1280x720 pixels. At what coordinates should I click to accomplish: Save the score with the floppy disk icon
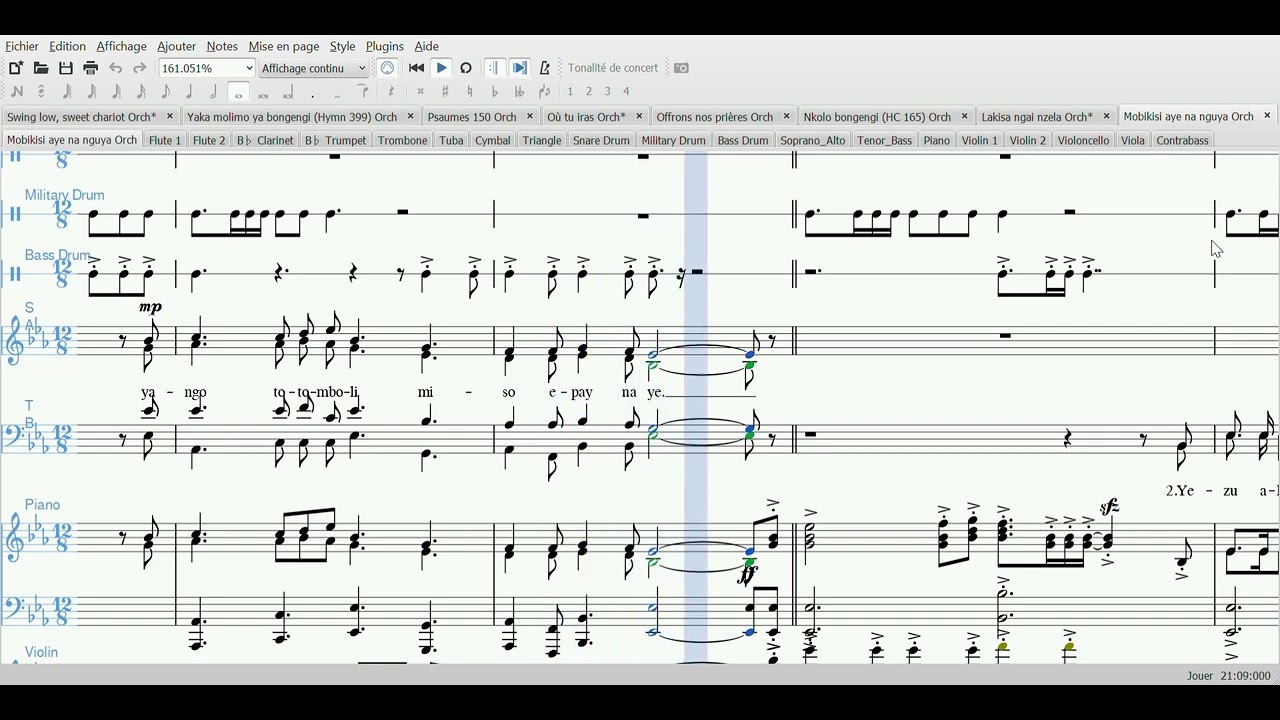click(66, 68)
